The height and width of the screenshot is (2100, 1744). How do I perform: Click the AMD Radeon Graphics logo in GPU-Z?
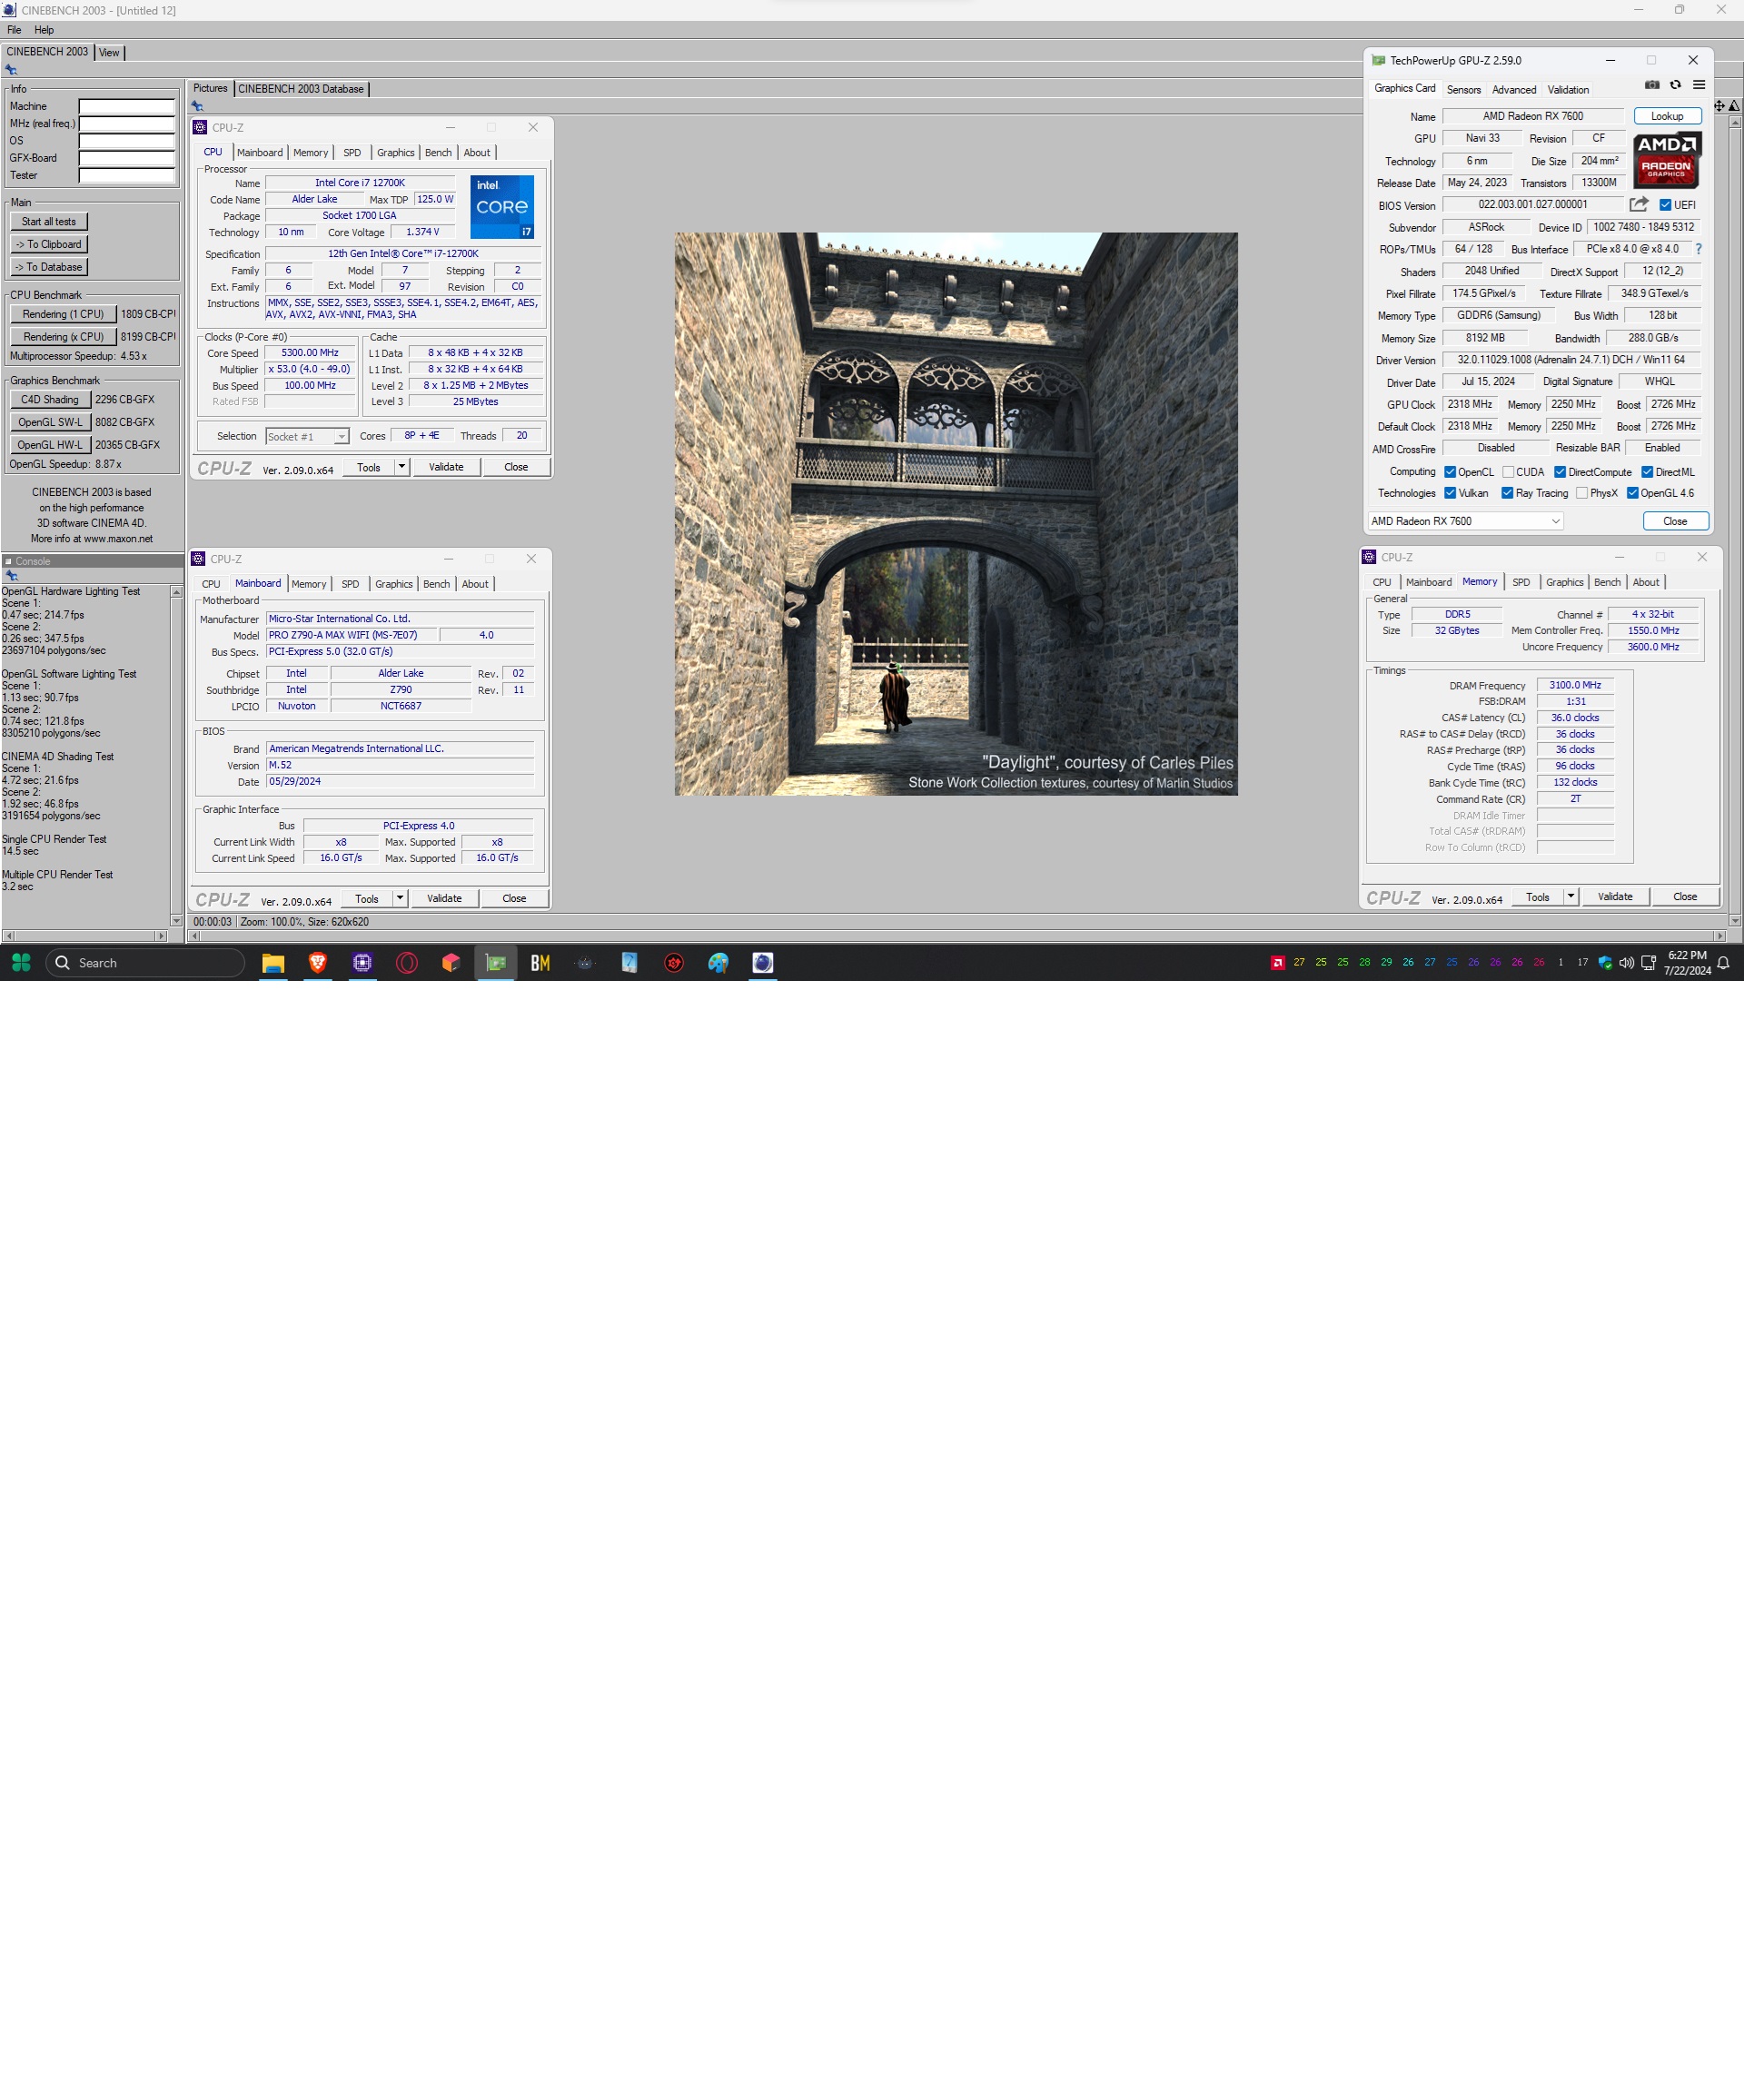pyautogui.click(x=1667, y=160)
